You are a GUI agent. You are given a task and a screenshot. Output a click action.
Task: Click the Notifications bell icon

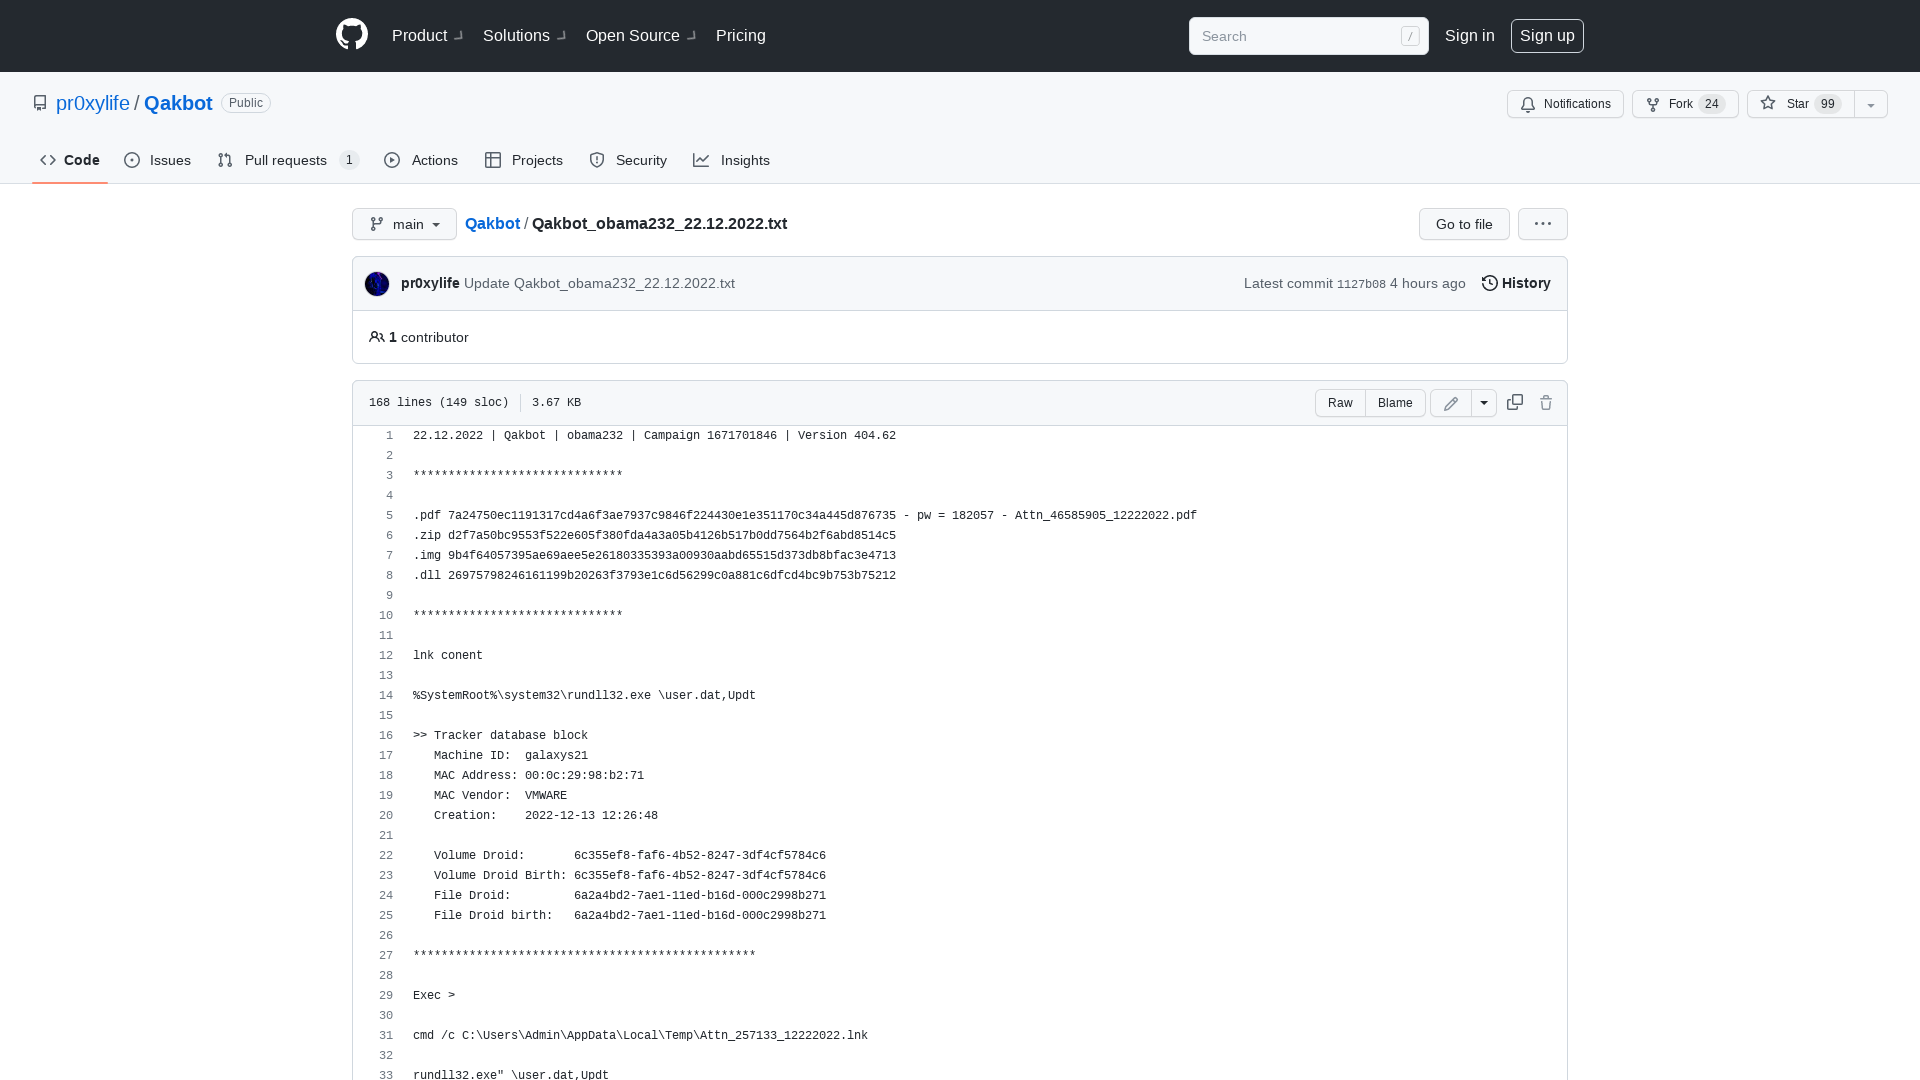(1527, 104)
